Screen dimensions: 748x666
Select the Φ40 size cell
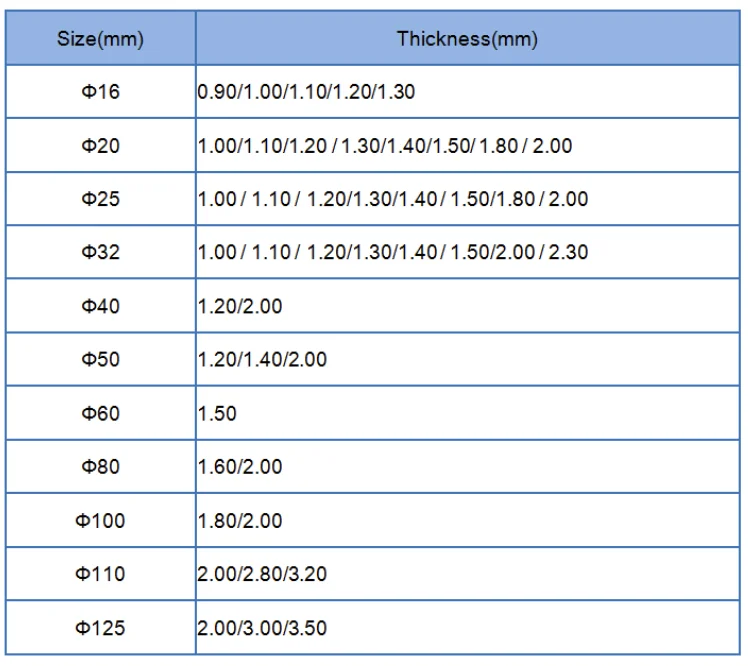point(100,306)
